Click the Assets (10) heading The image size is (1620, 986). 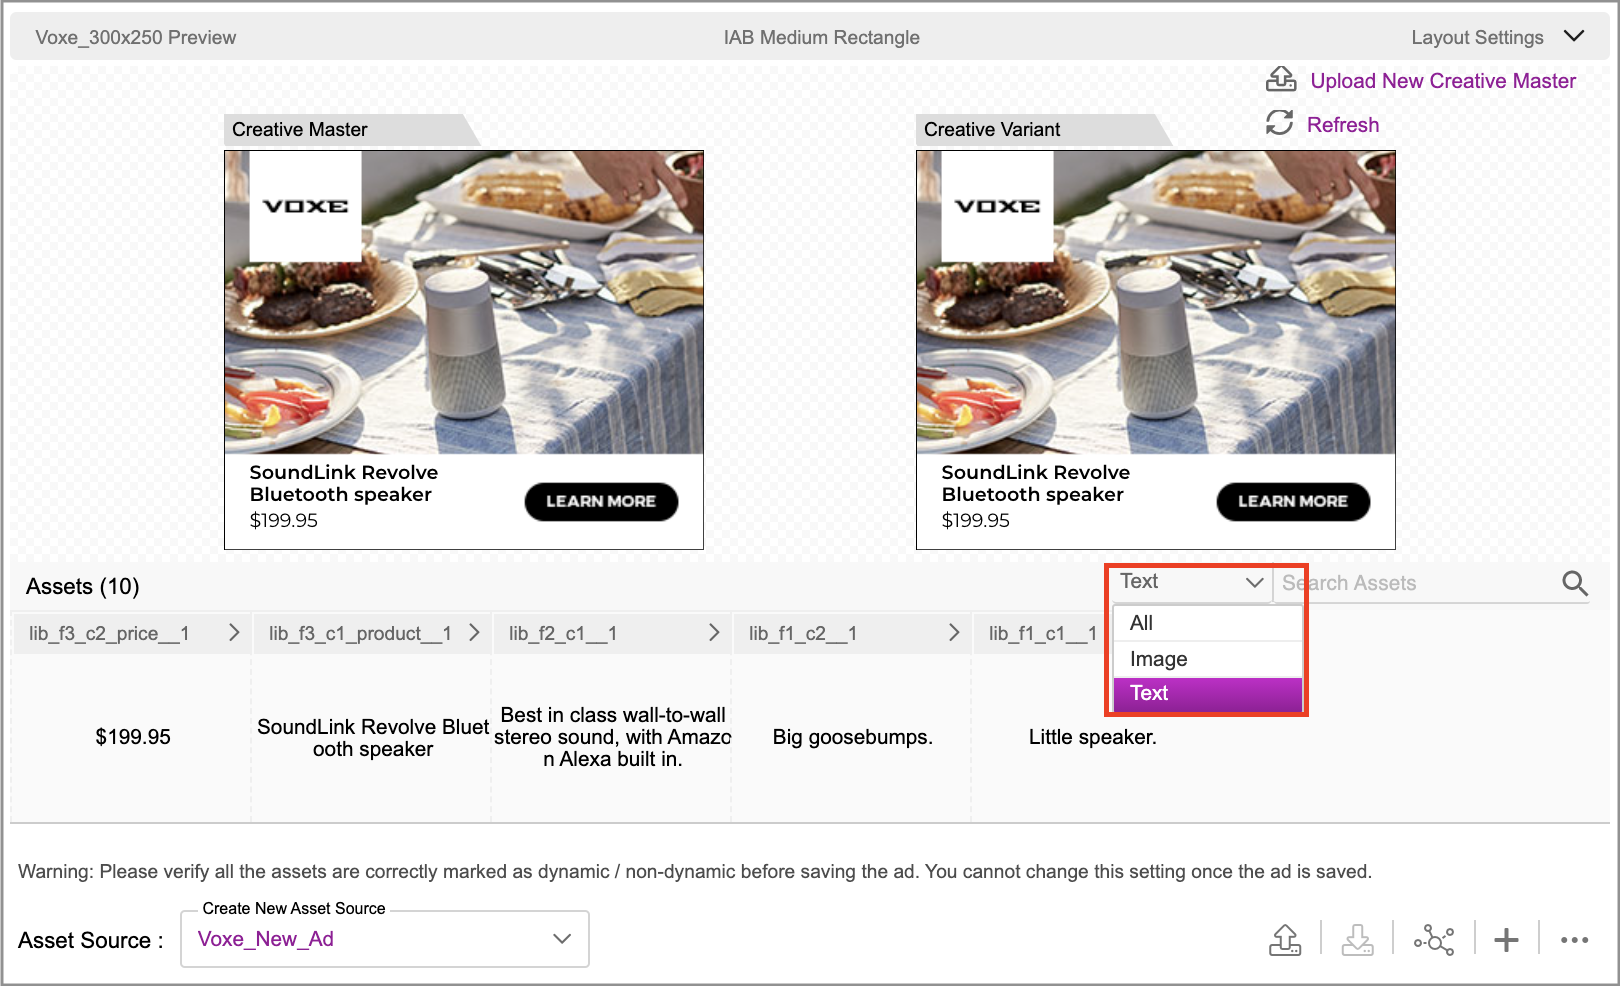[x=83, y=586]
